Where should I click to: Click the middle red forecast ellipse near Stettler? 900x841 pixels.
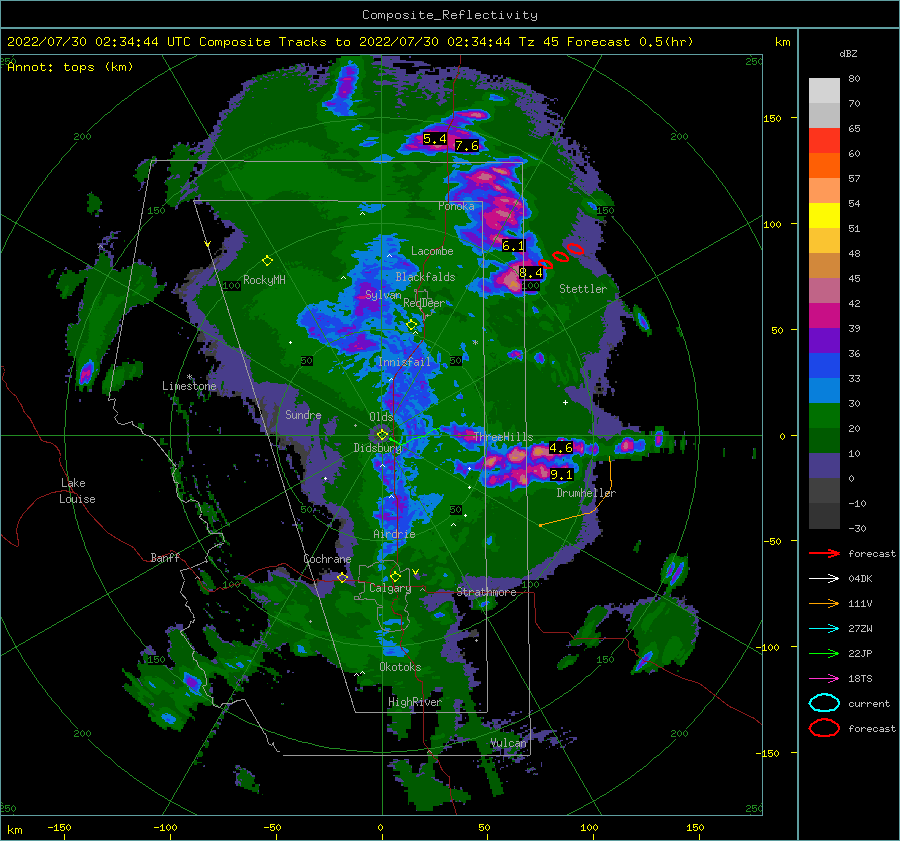561,257
